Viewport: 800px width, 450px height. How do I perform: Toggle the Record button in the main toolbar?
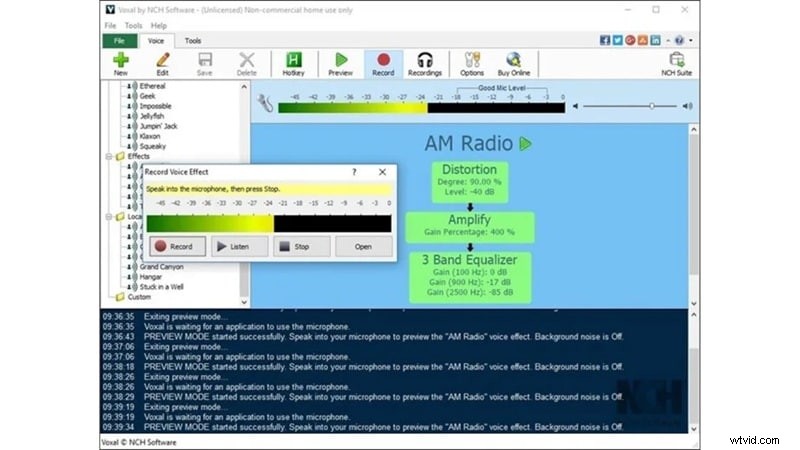pos(382,61)
